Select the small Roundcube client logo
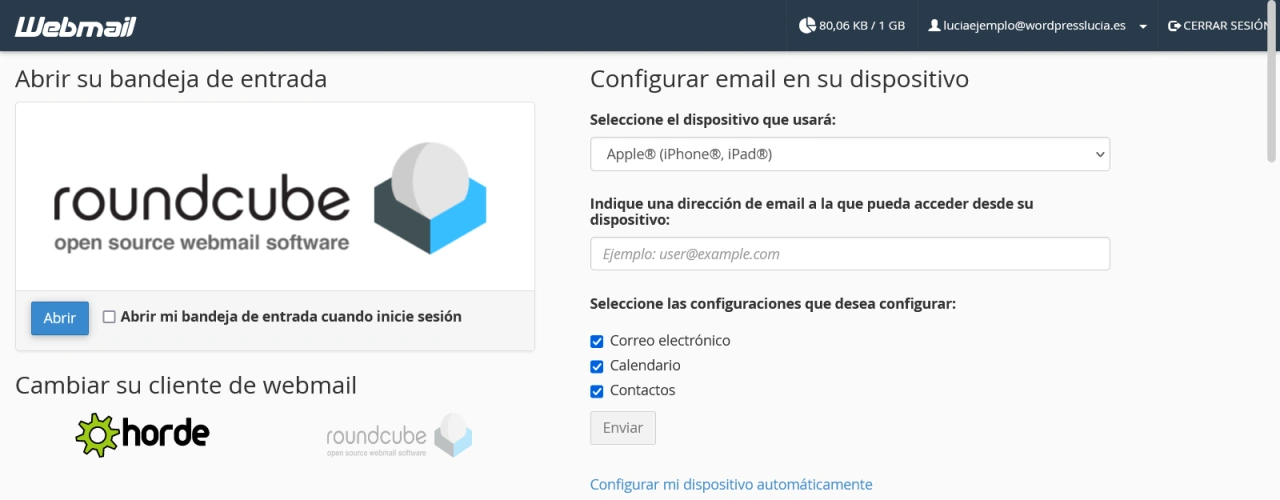This screenshot has width=1280, height=500. 399,436
